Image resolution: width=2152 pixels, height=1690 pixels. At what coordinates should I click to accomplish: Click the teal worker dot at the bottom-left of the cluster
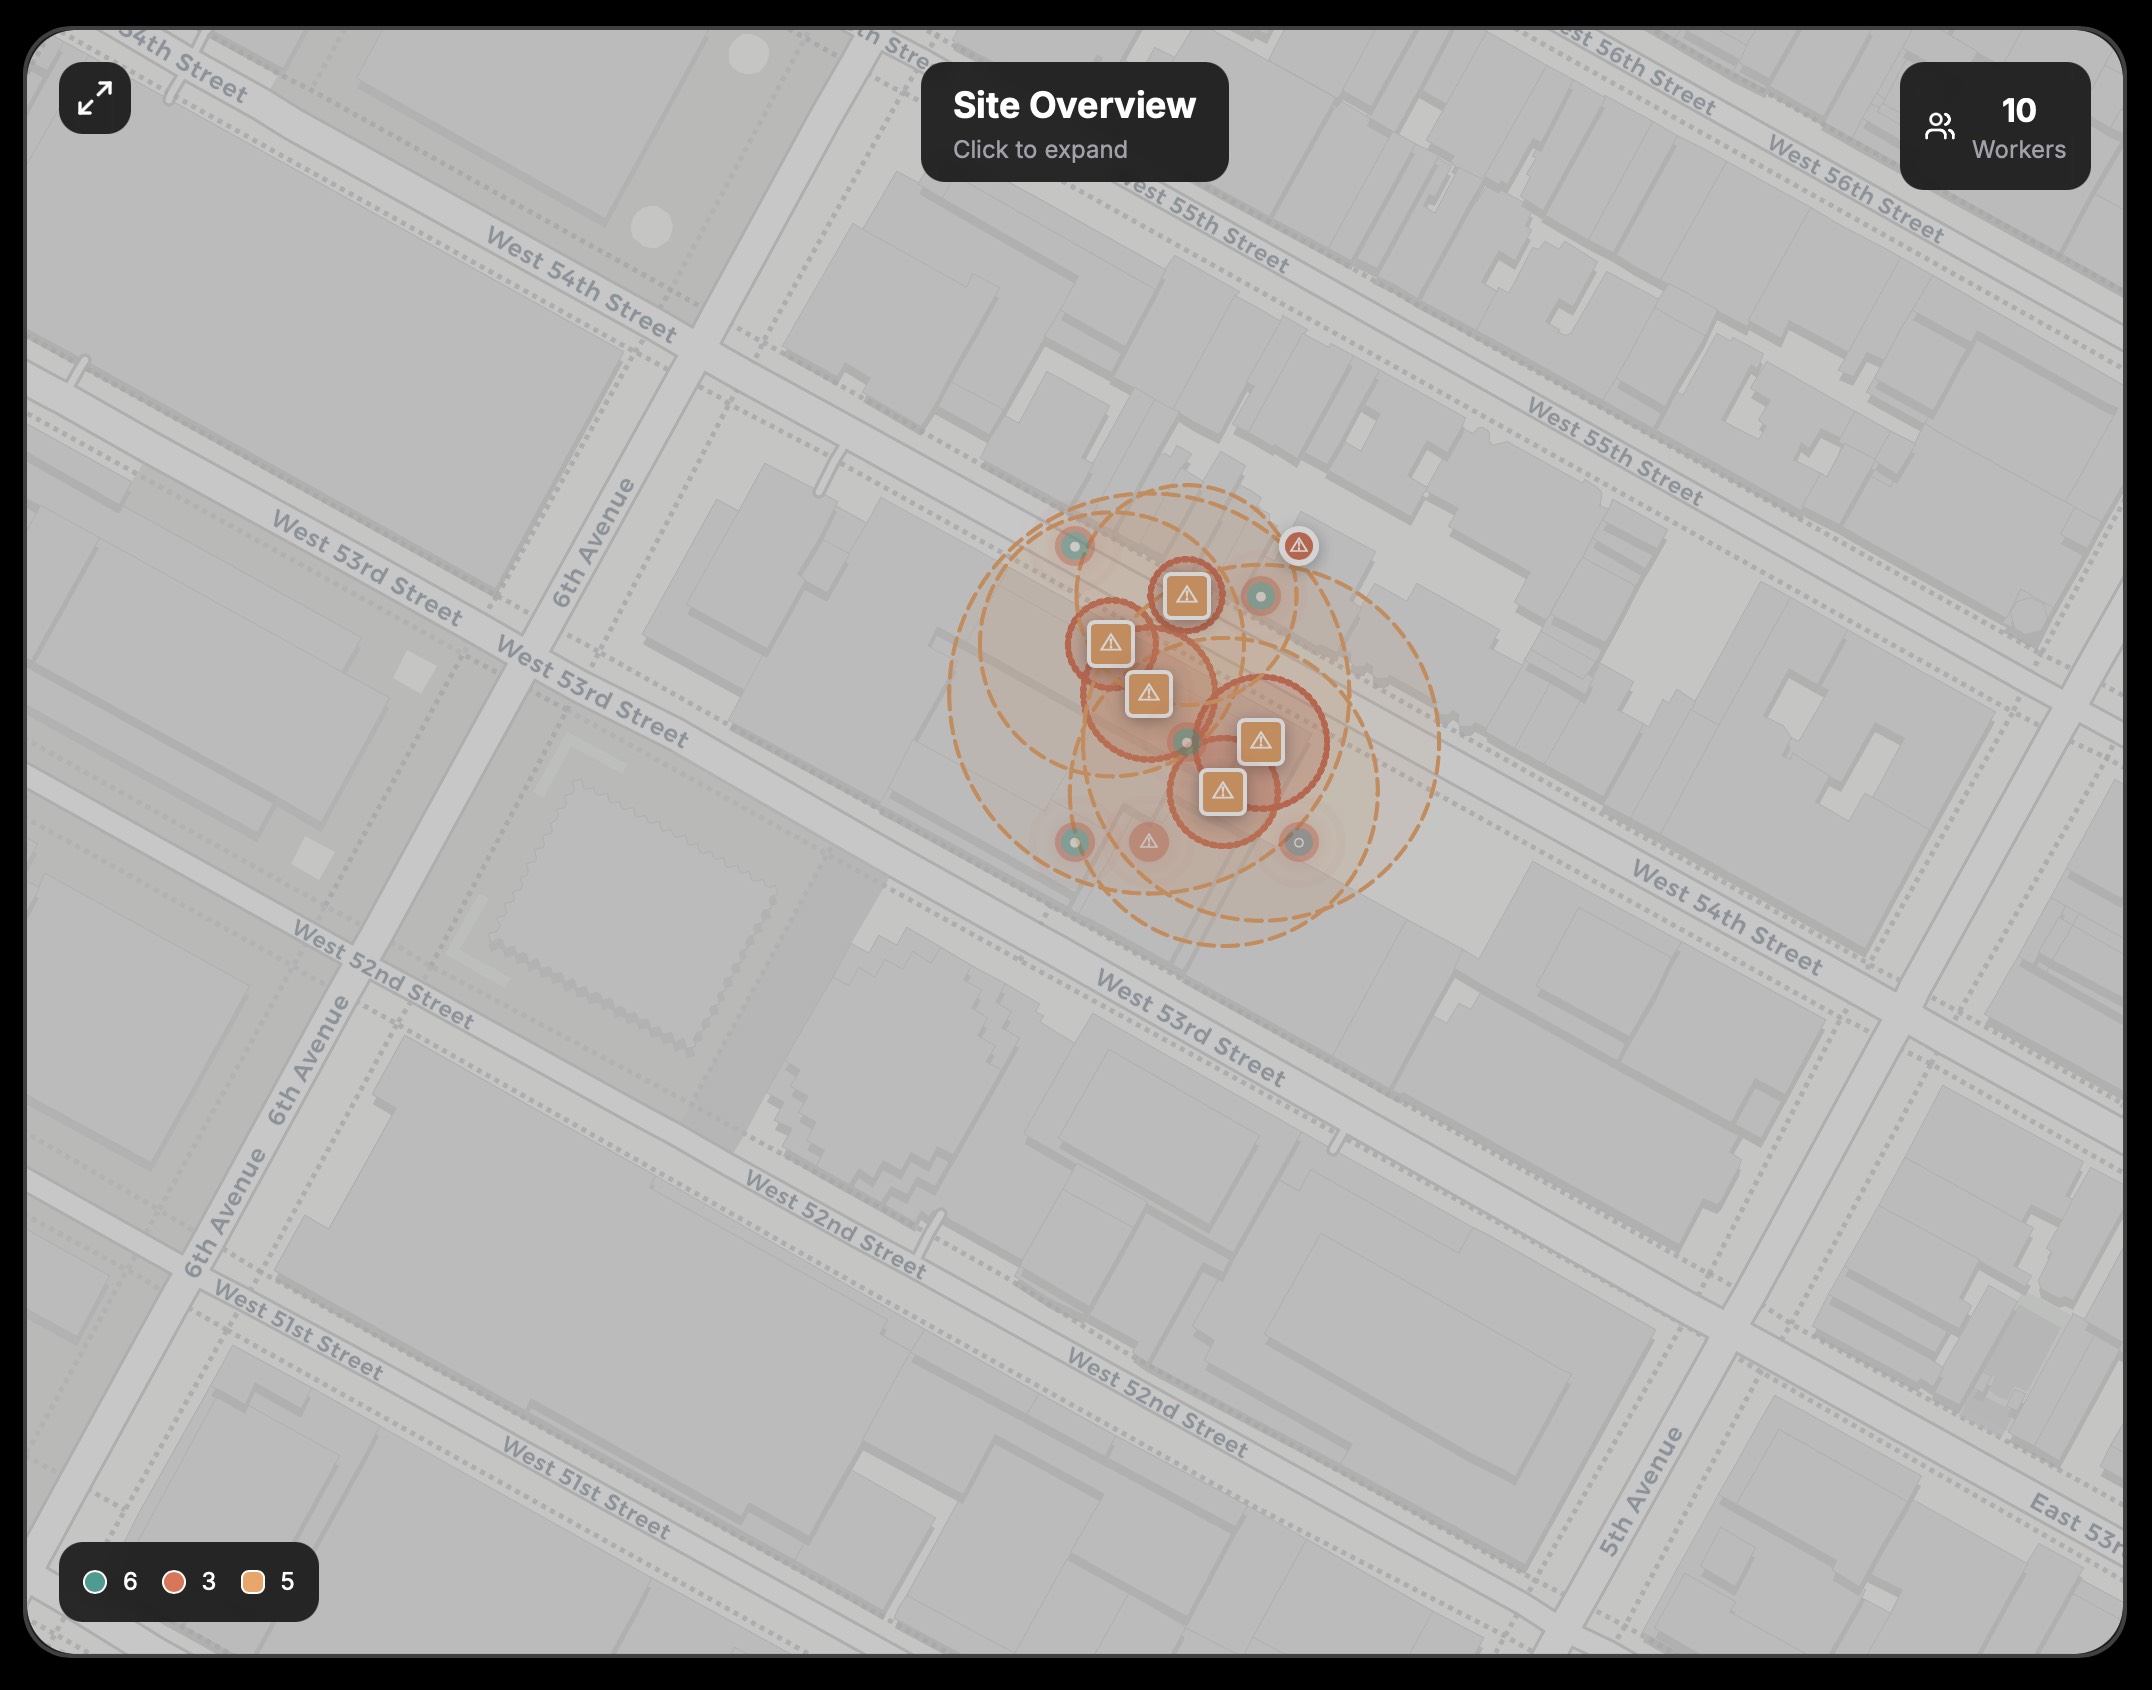click(1074, 842)
